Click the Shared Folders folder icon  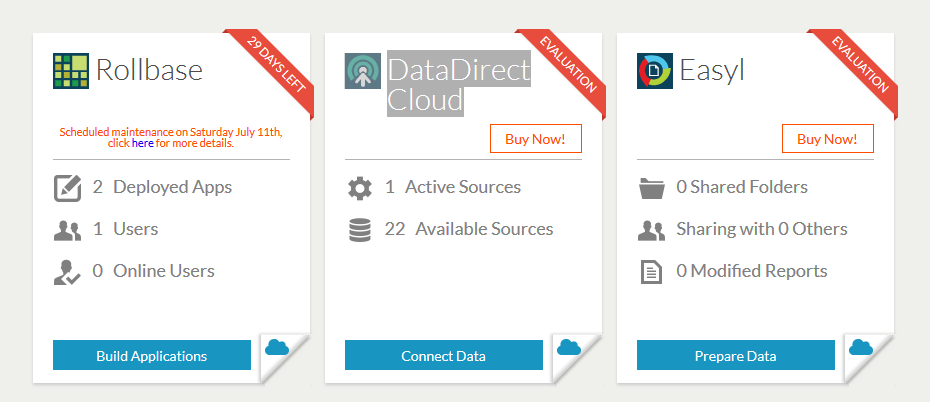pyautogui.click(x=651, y=187)
